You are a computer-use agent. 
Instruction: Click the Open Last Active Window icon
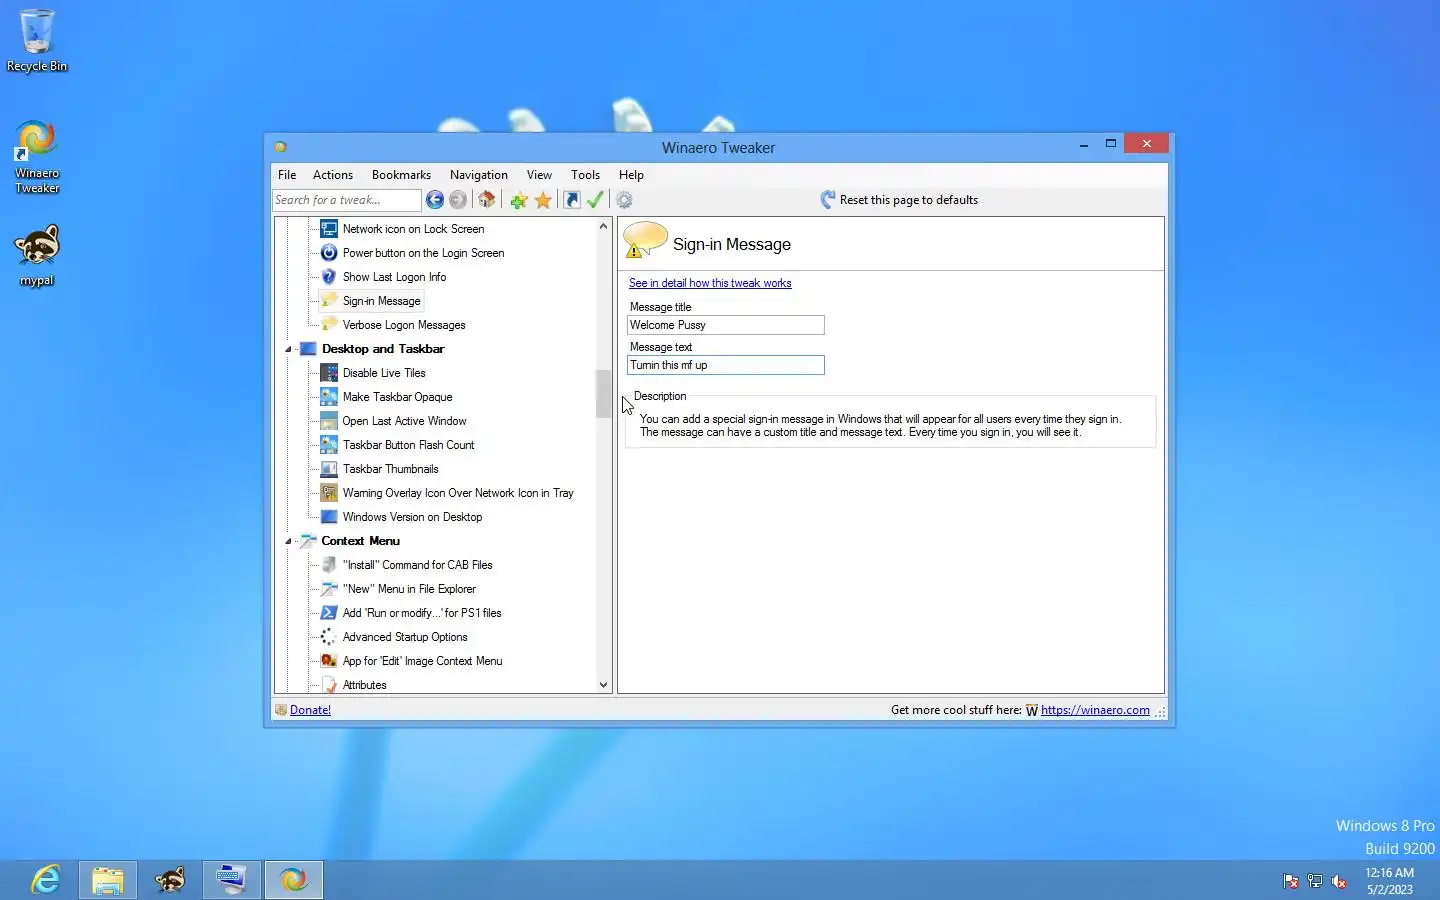329,421
